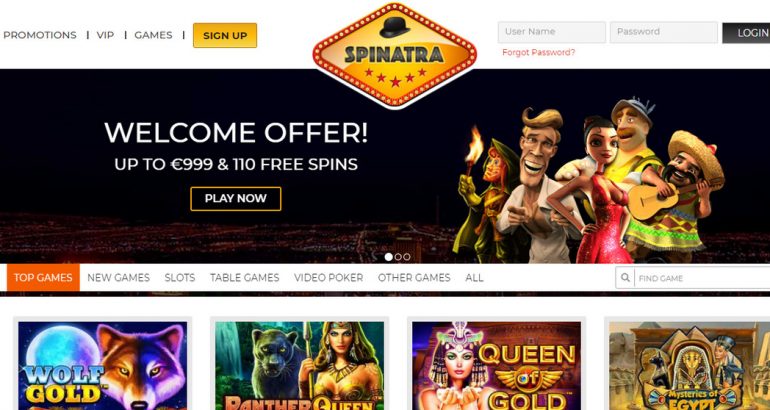Viewport: 770px width, 410px height.
Task: Go to the VIP page
Action: [105, 35]
